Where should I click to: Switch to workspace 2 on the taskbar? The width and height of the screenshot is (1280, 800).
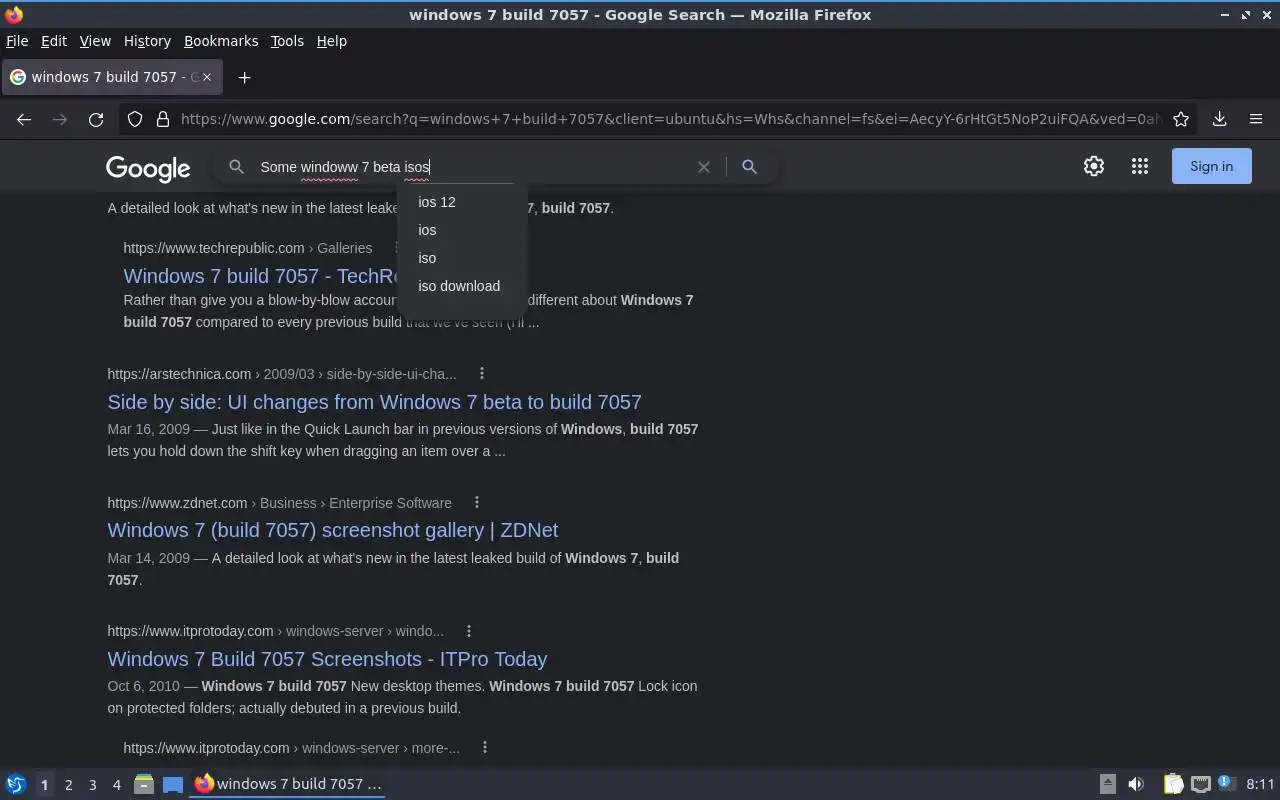(x=68, y=785)
